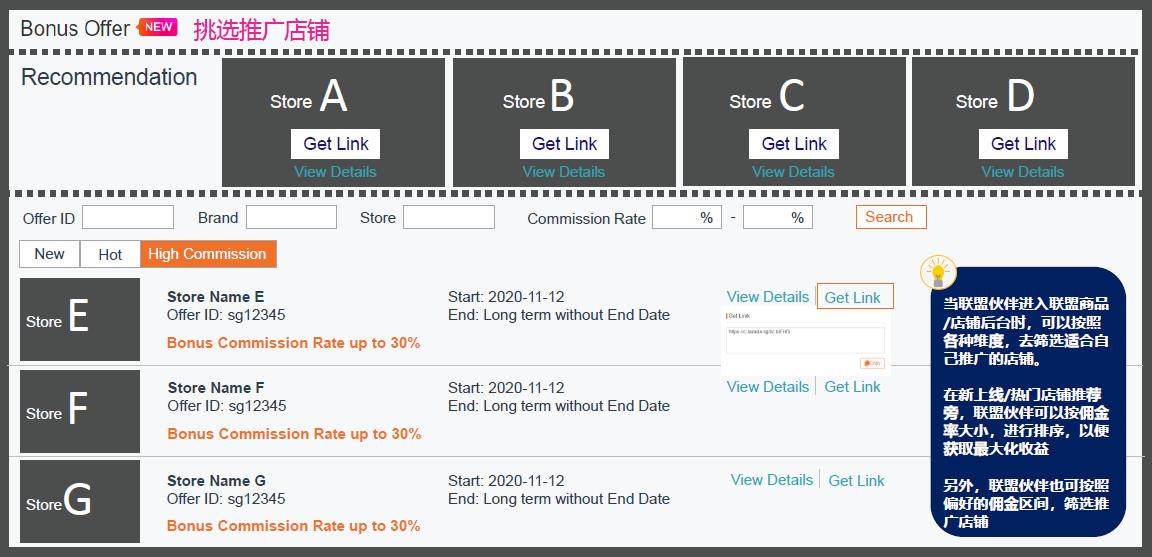Screen dimensions: 1152x557
Task: View Details of recommended Store B
Action: (x=564, y=172)
